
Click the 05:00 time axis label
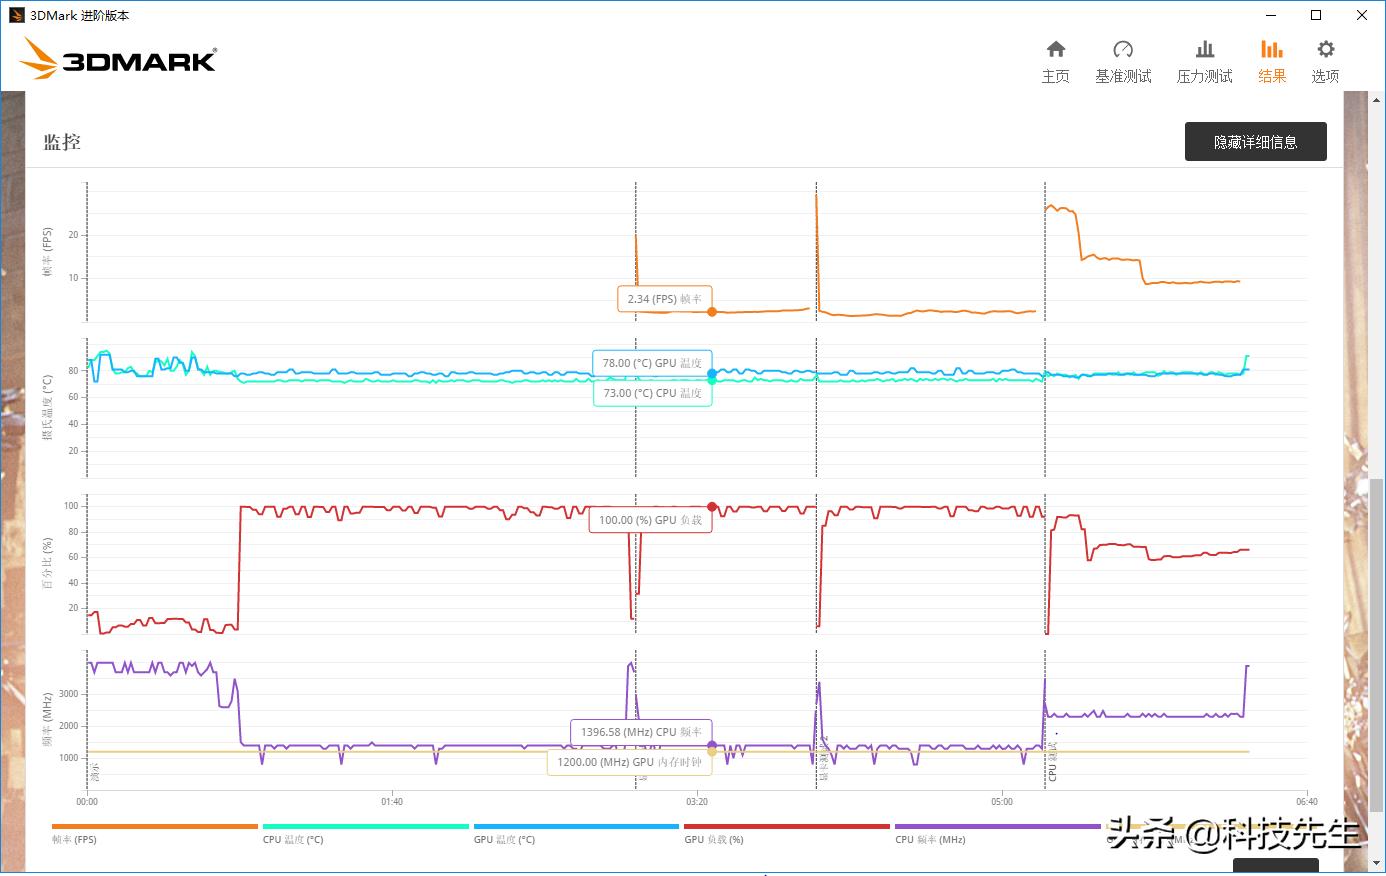tap(1002, 801)
